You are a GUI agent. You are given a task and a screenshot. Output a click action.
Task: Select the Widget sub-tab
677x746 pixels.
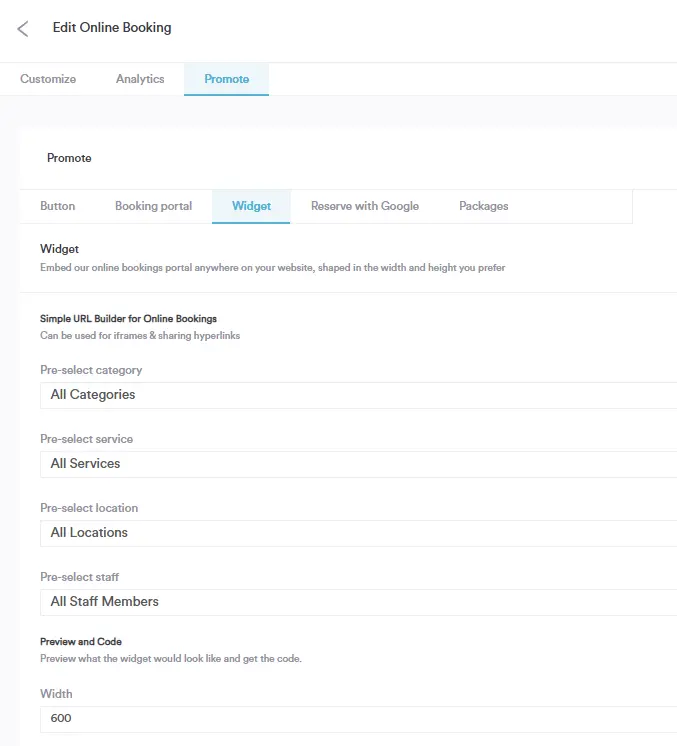coord(251,206)
